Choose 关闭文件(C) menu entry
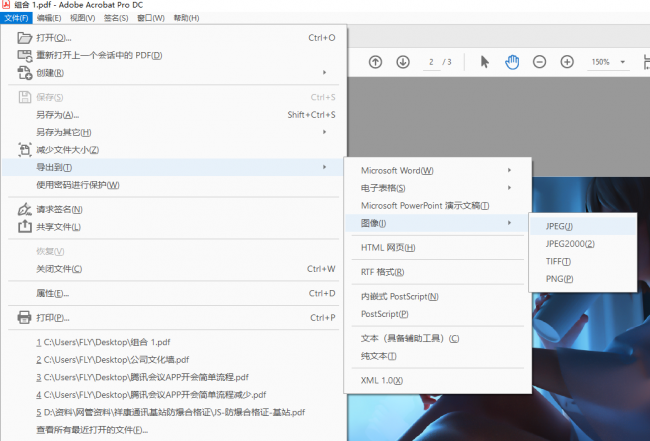Screen dimensions: 650x441 (174, 269)
